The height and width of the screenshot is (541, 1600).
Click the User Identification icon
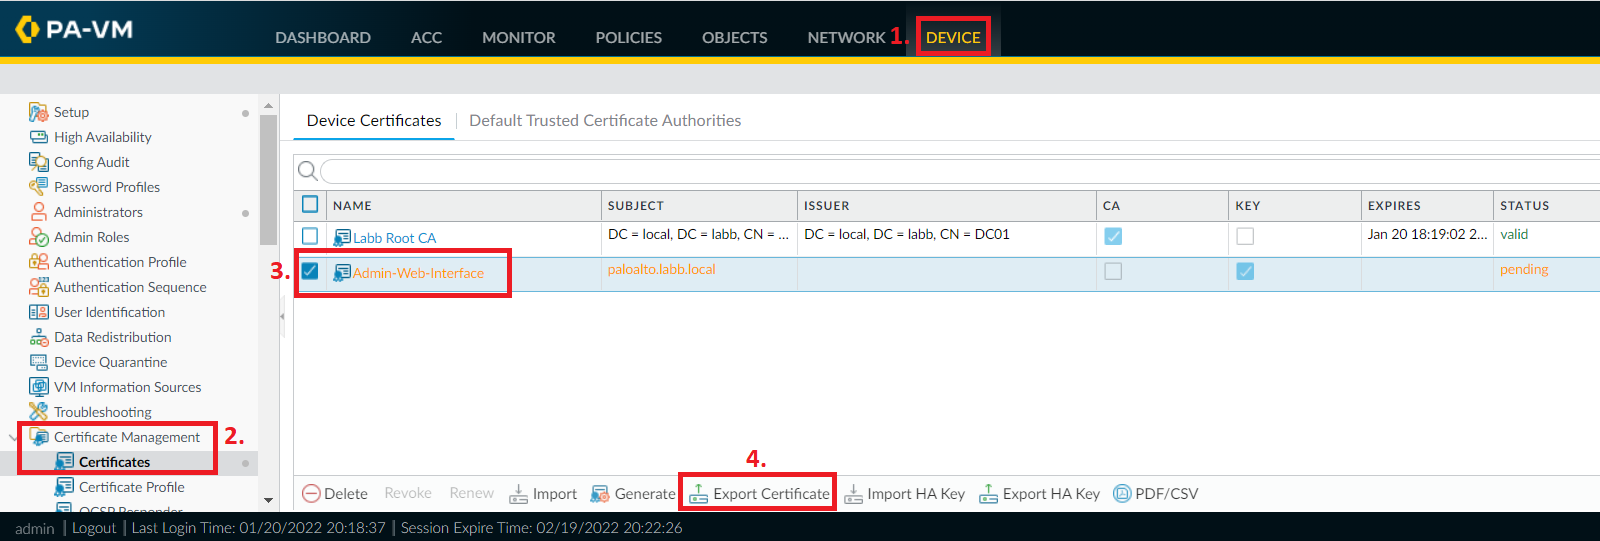click(39, 312)
